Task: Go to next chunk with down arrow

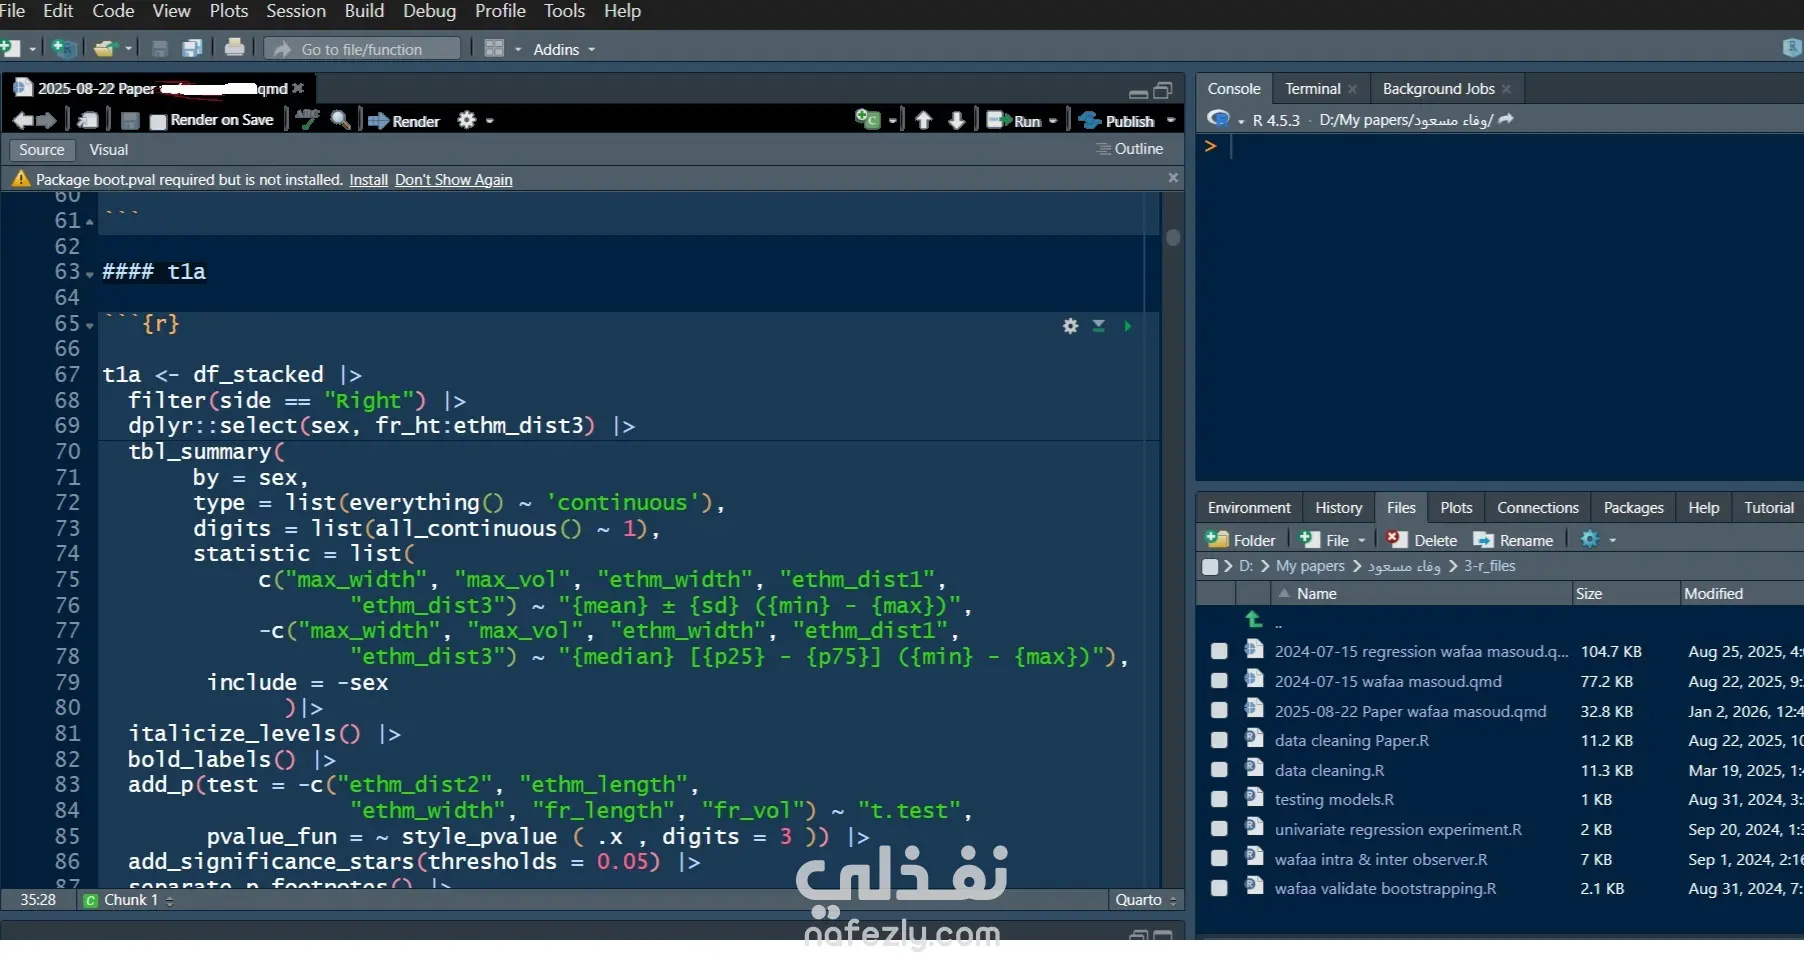Action: pyautogui.click(x=957, y=120)
